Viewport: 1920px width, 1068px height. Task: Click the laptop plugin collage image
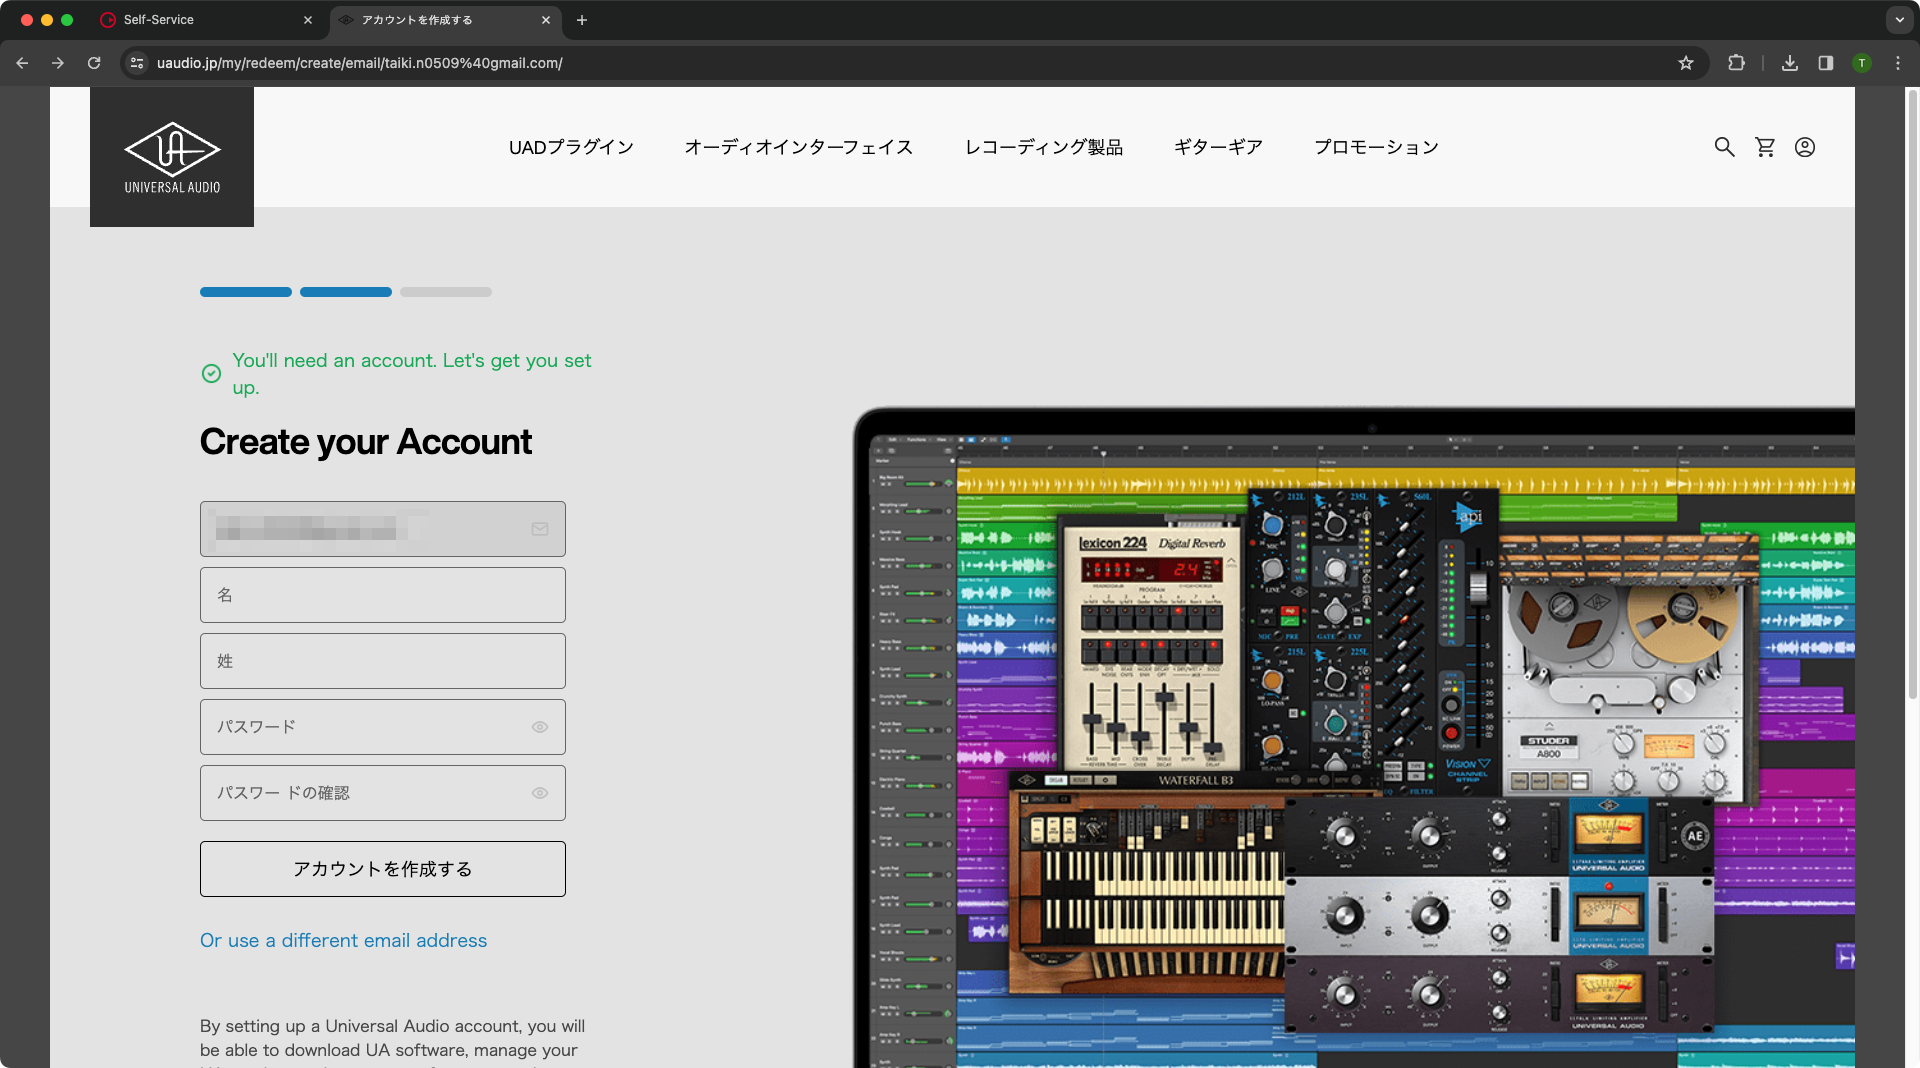click(x=1354, y=737)
